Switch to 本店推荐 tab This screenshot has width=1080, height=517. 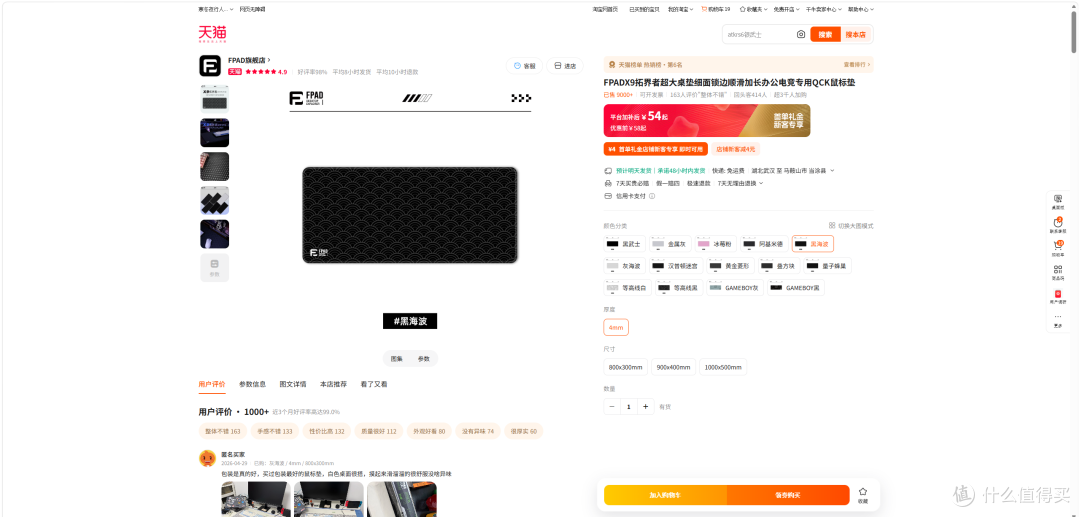[x=333, y=384]
